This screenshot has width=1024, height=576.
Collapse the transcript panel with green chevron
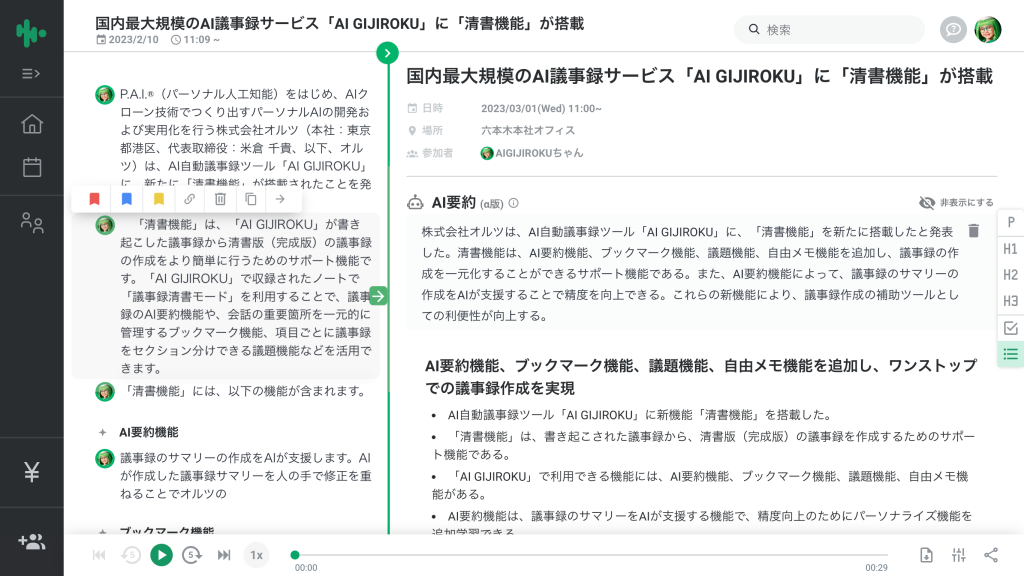387,53
